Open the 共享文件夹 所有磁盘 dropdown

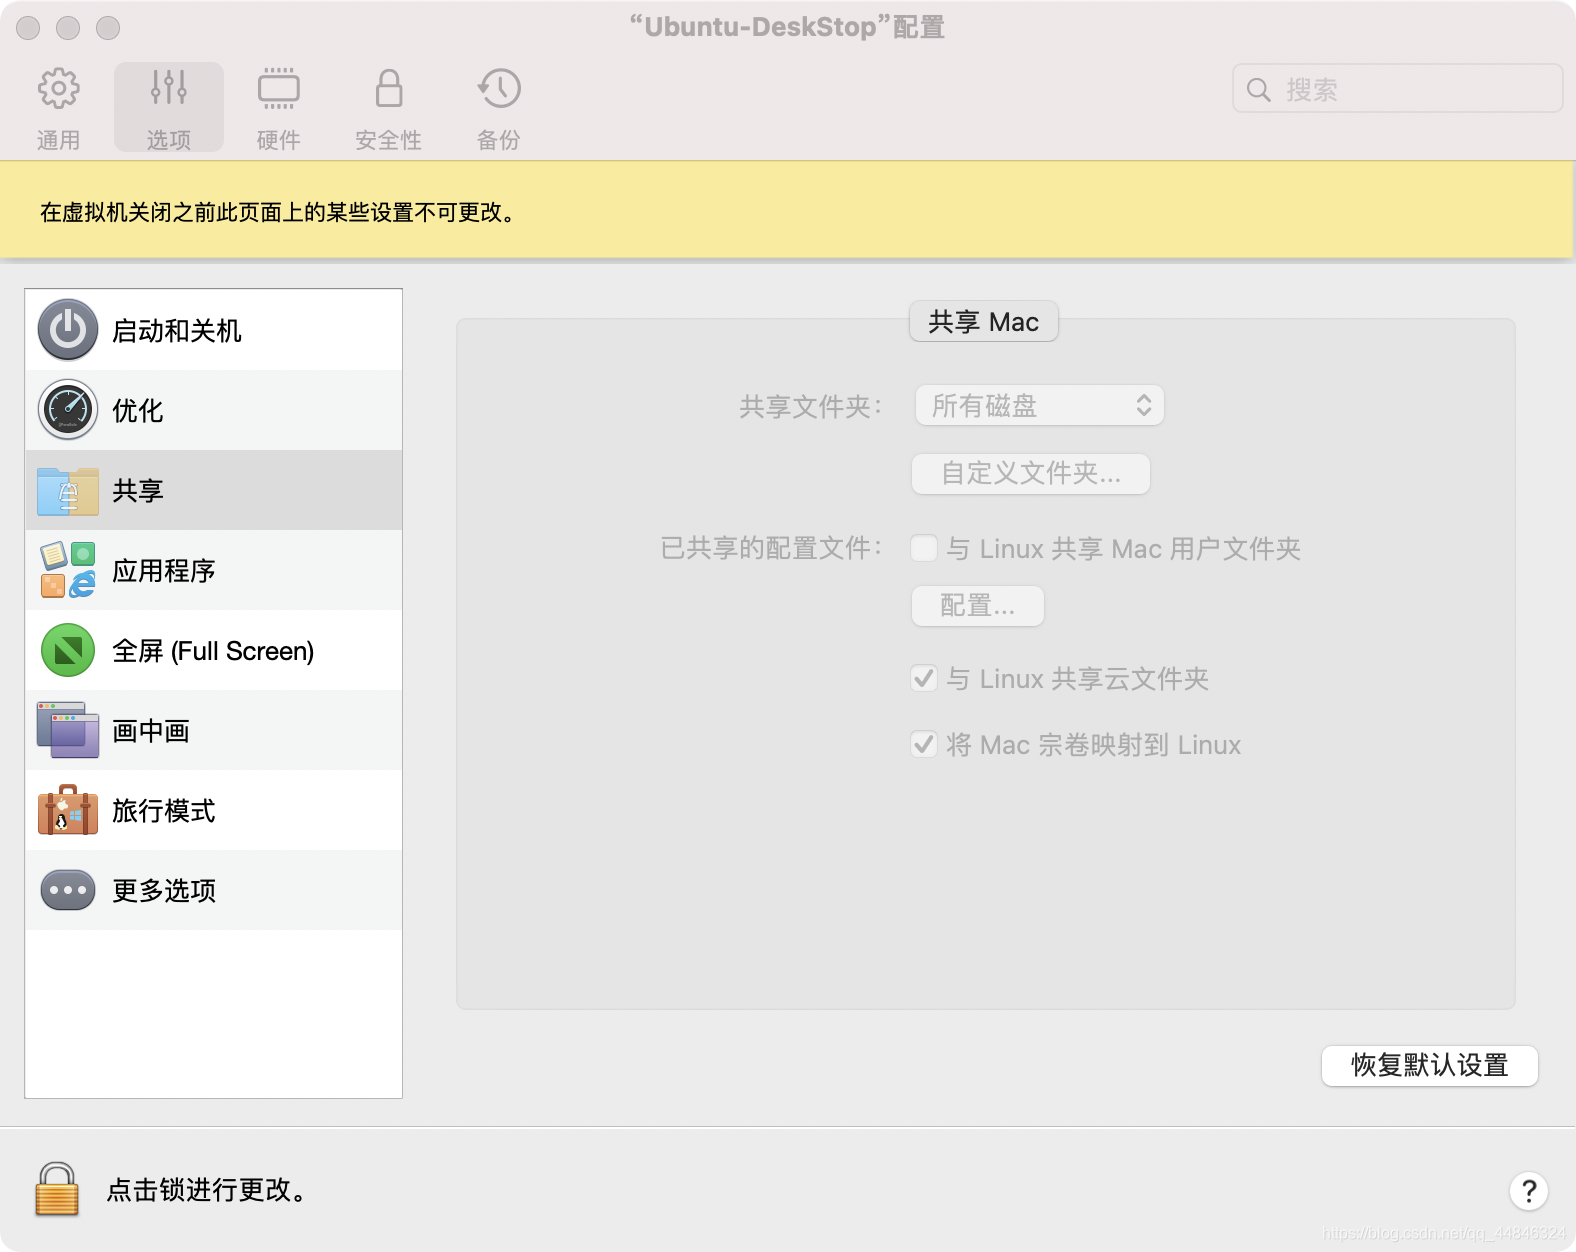pyautogui.click(x=1040, y=405)
